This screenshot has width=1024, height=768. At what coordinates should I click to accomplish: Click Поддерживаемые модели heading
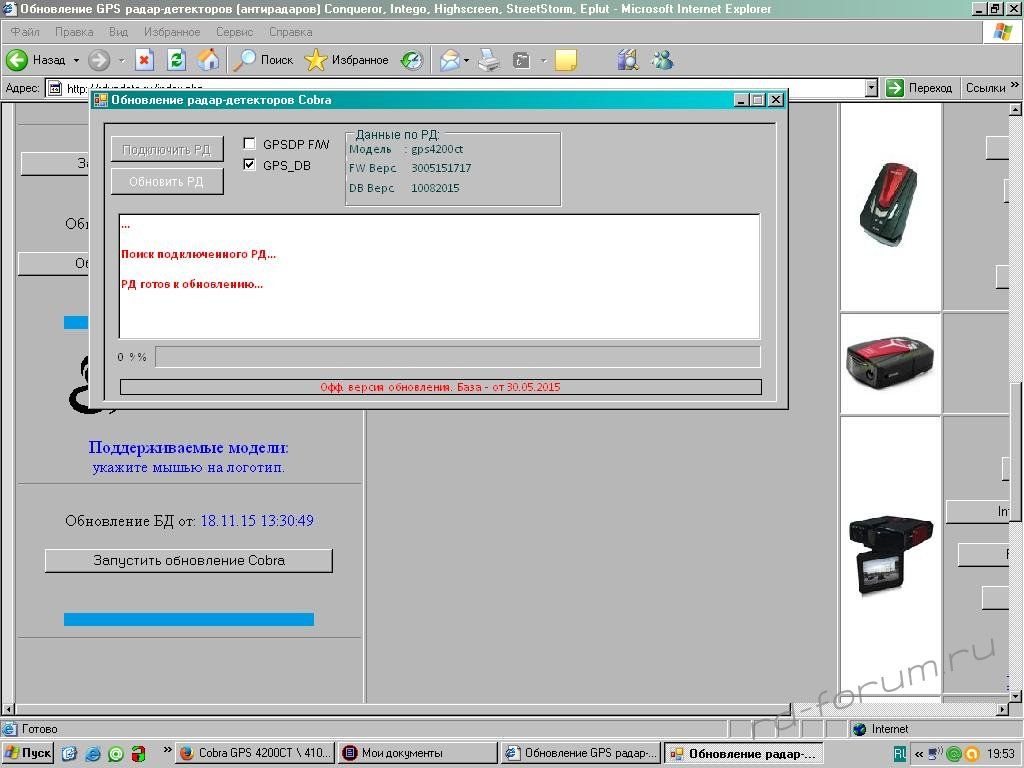click(x=189, y=447)
